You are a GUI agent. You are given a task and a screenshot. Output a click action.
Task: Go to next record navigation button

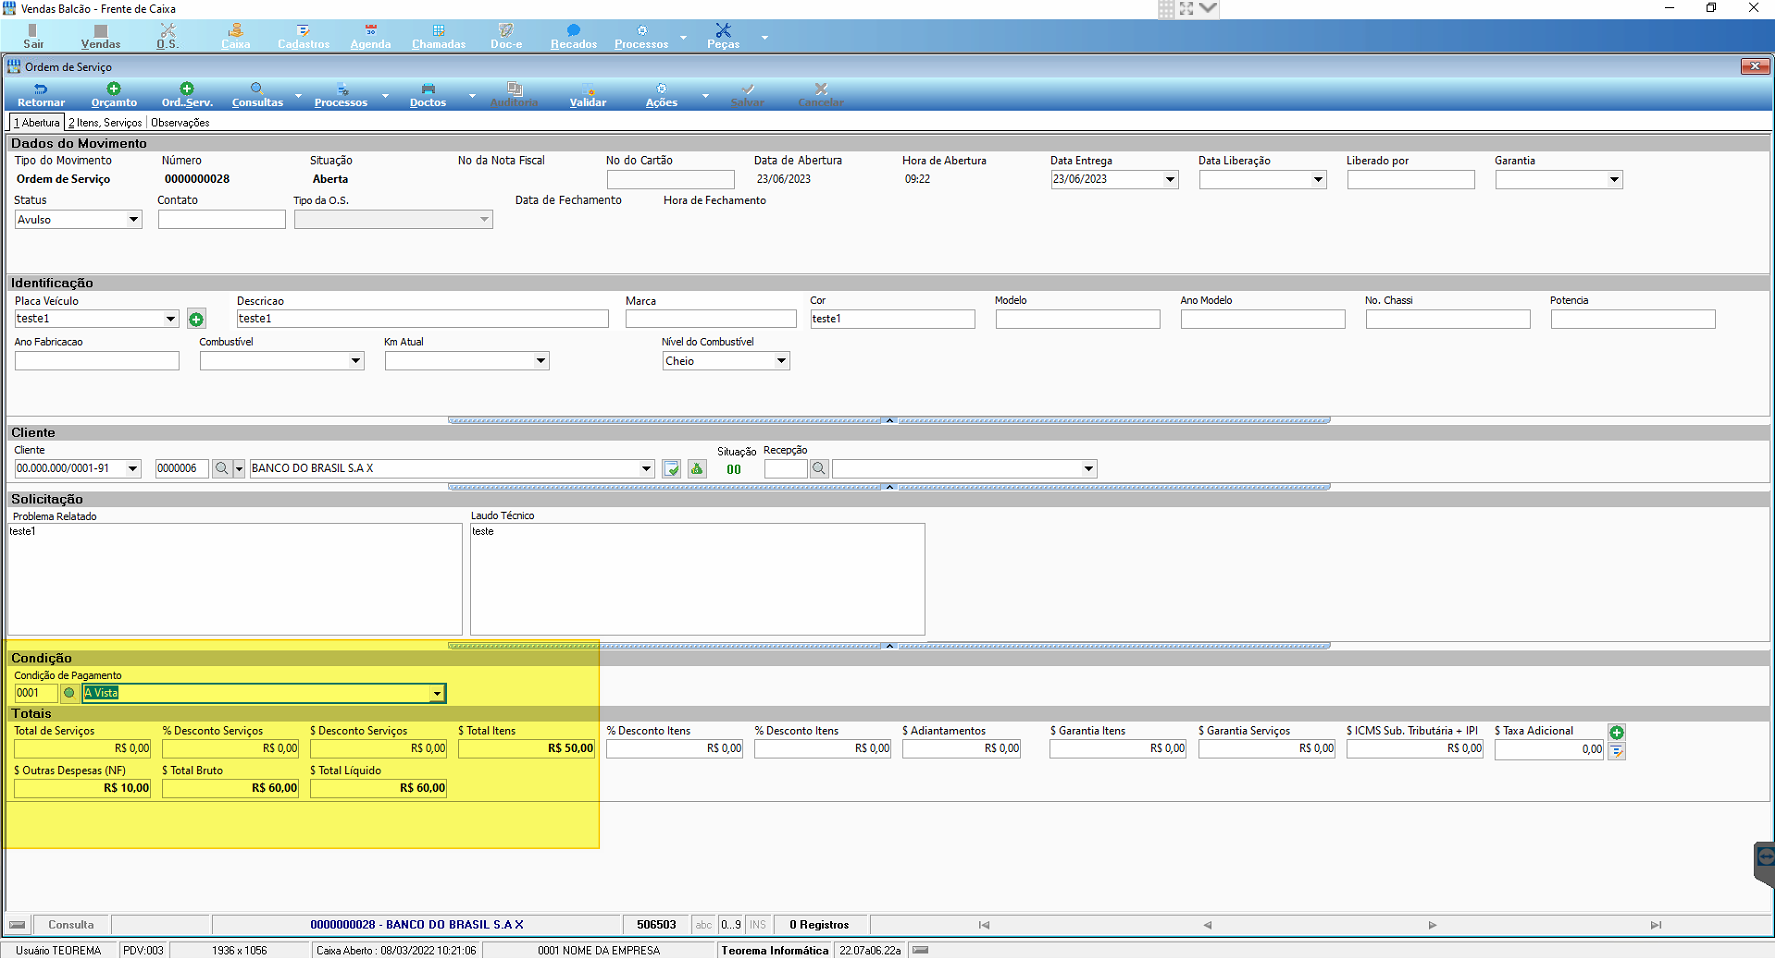click(1432, 925)
